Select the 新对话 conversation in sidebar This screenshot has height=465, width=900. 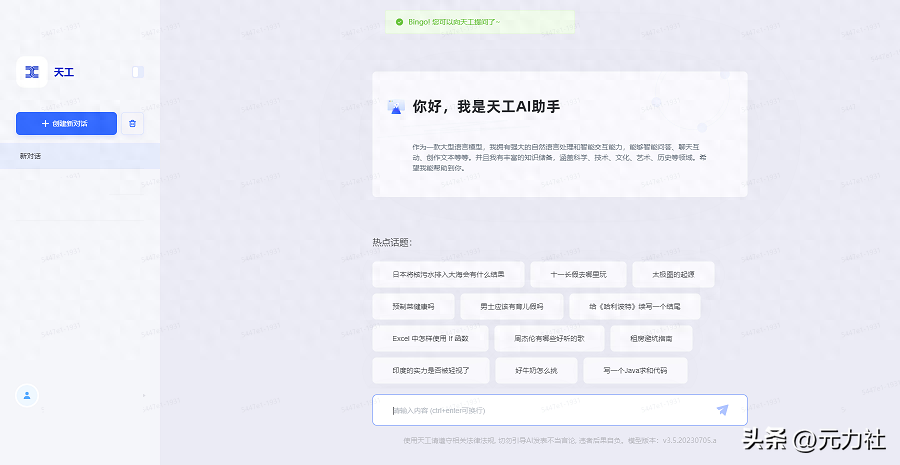[x=80, y=156]
